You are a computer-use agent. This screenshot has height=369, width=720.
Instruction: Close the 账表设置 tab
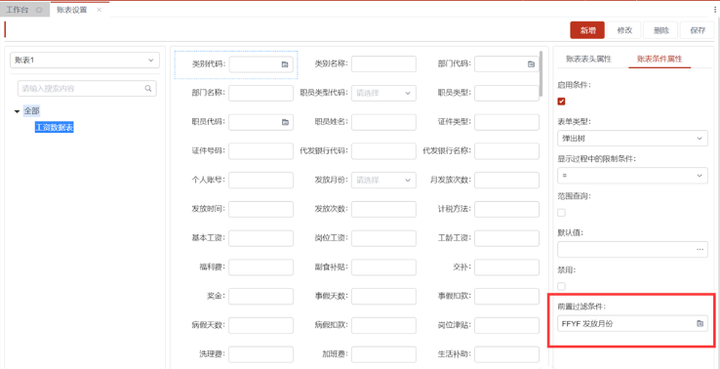pos(99,10)
